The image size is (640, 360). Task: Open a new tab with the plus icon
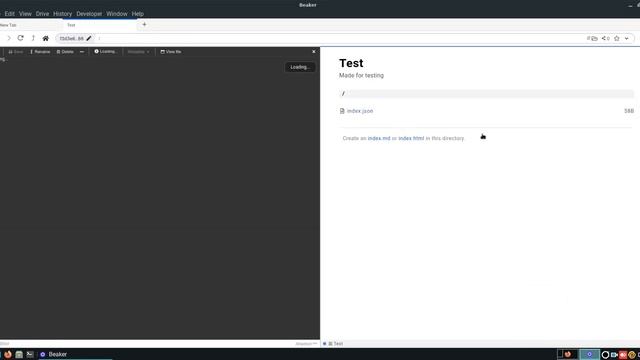coord(144,24)
